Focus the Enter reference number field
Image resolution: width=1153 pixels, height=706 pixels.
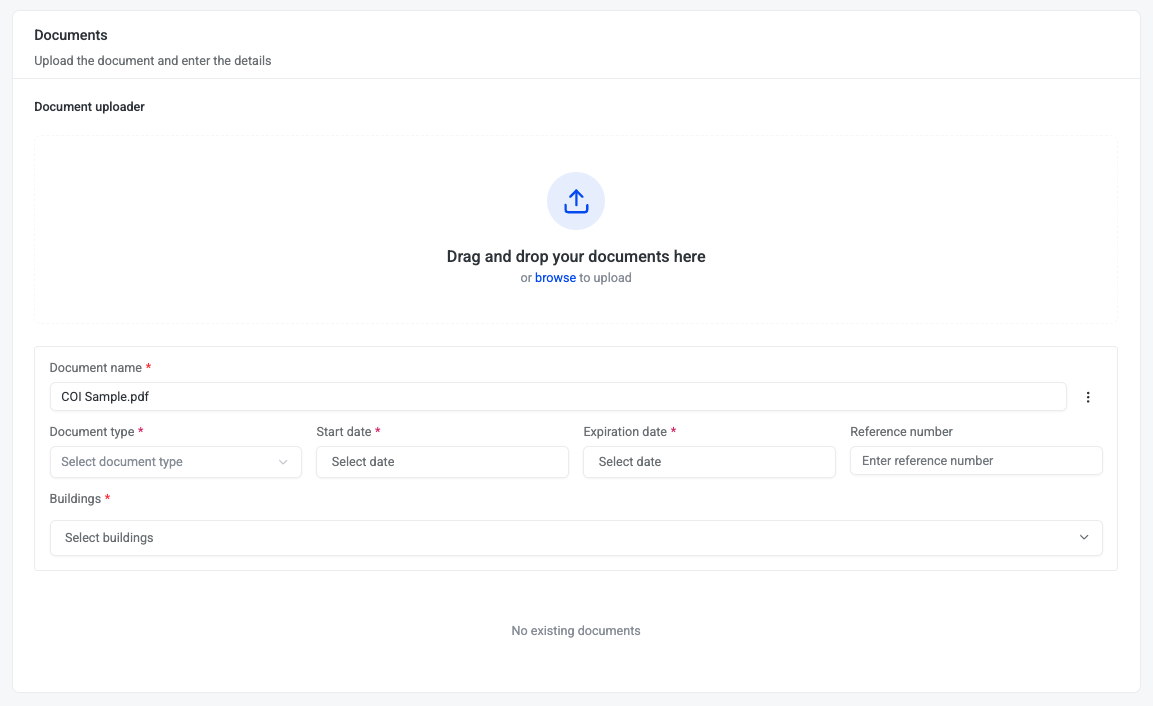click(976, 461)
